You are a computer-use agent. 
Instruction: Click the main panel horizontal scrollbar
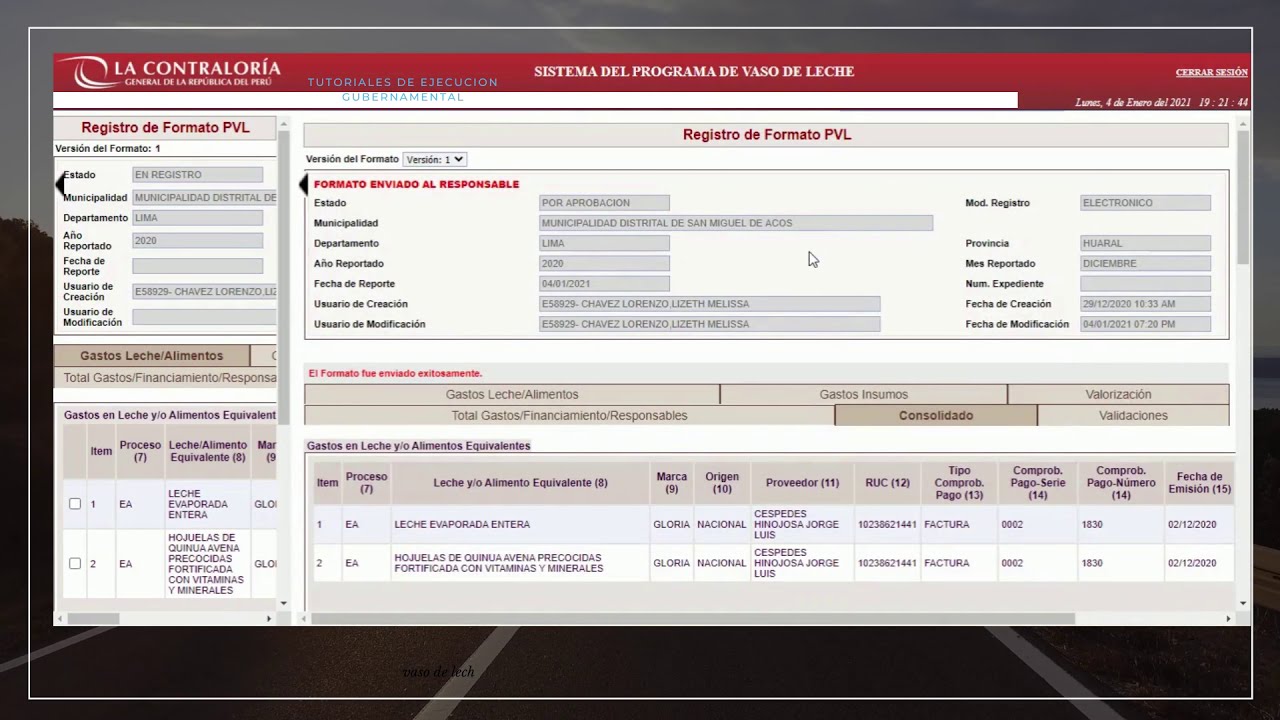[693, 619]
